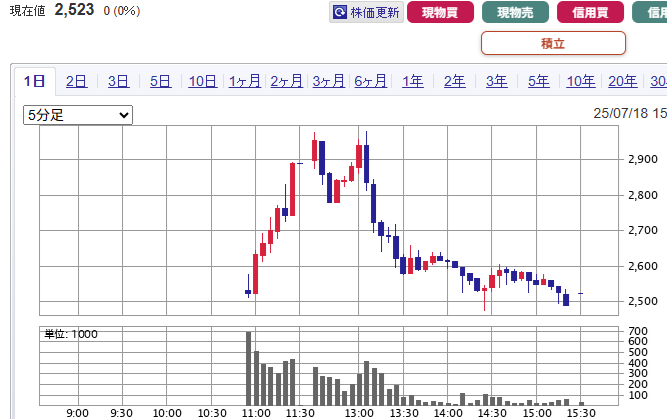Click the 単位: 1000 volume label
This screenshot has width=667, height=419.
pos(71,334)
